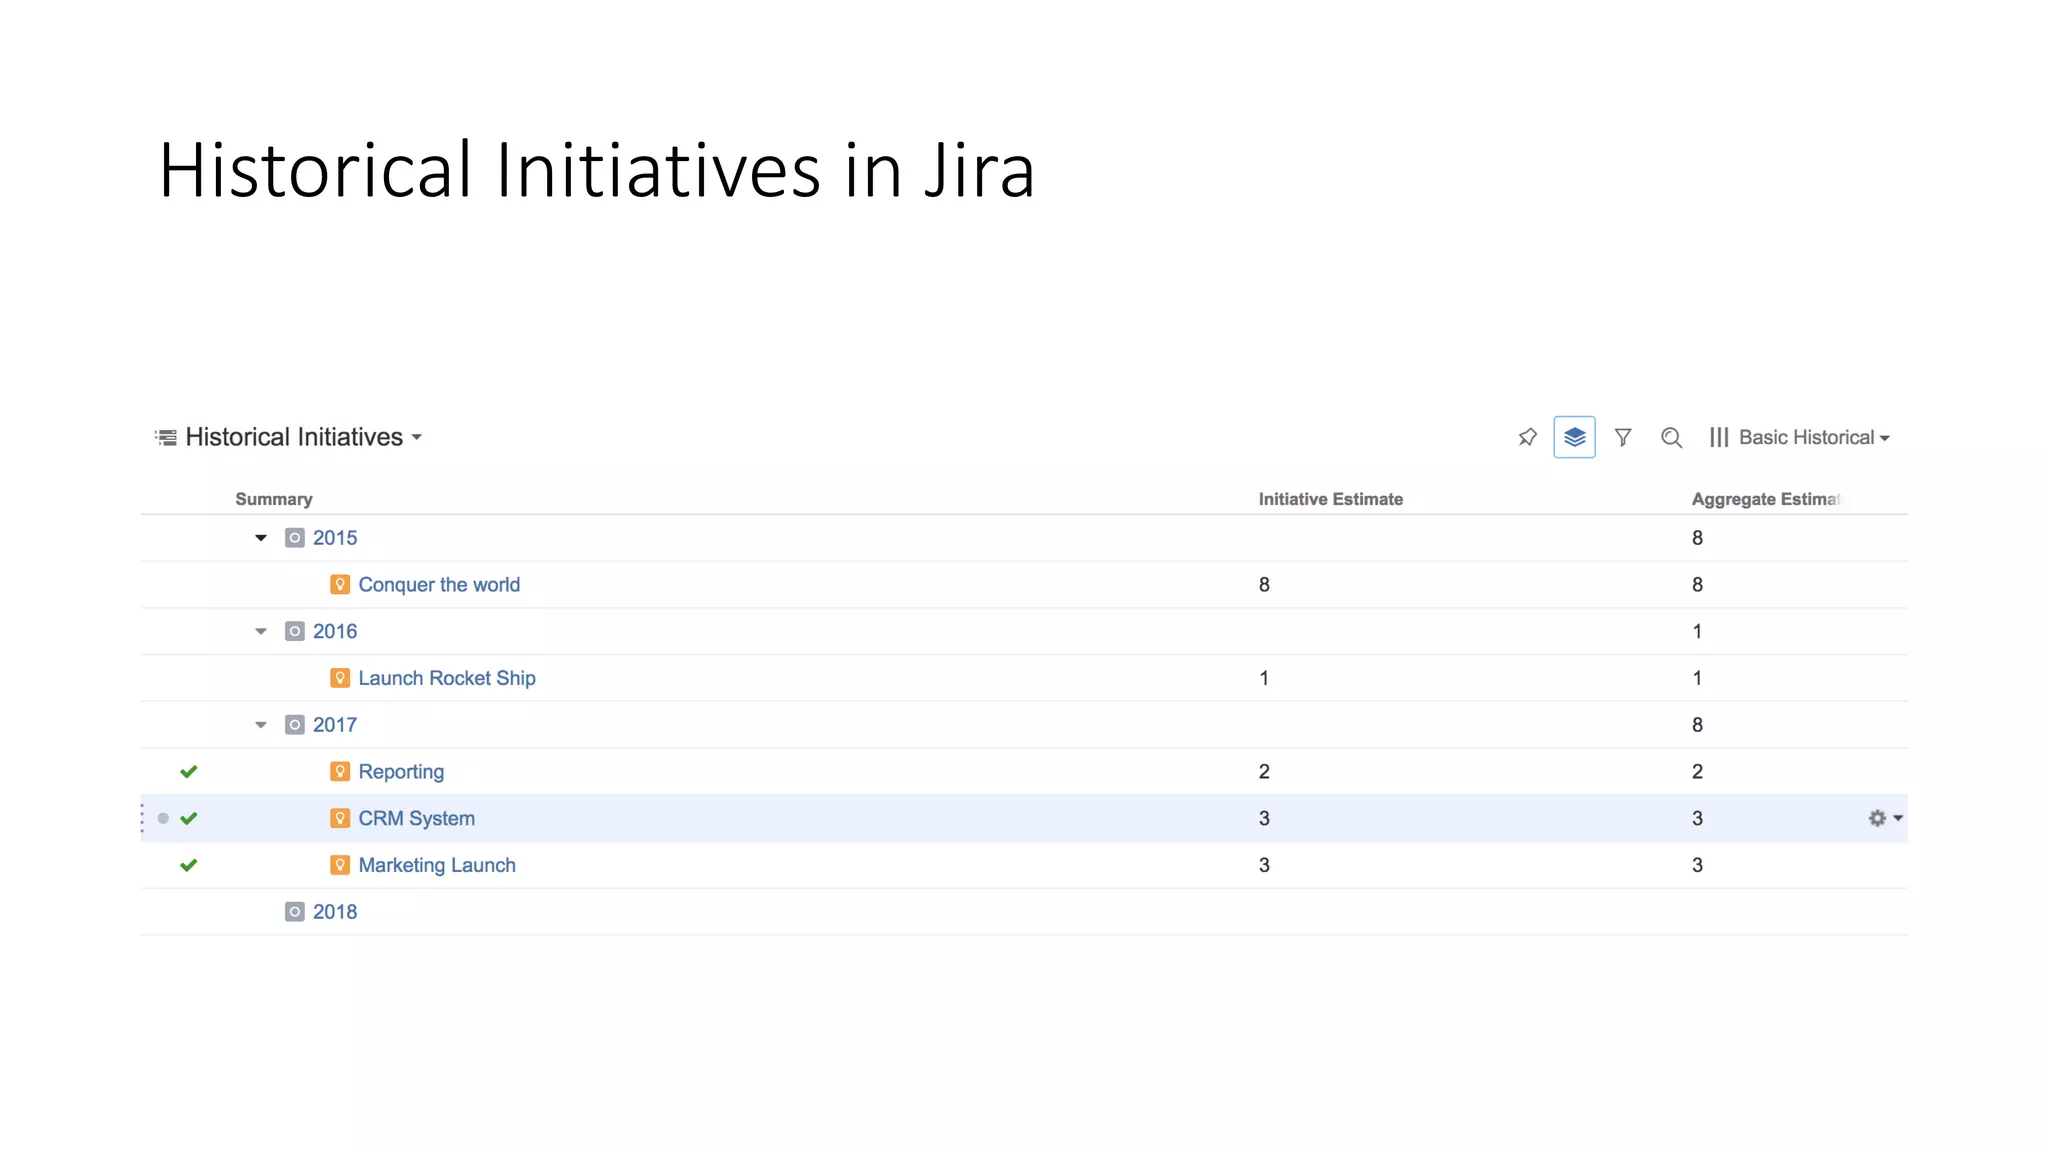Click the search magnifier icon
The height and width of the screenshot is (1152, 2048).
coord(1671,437)
